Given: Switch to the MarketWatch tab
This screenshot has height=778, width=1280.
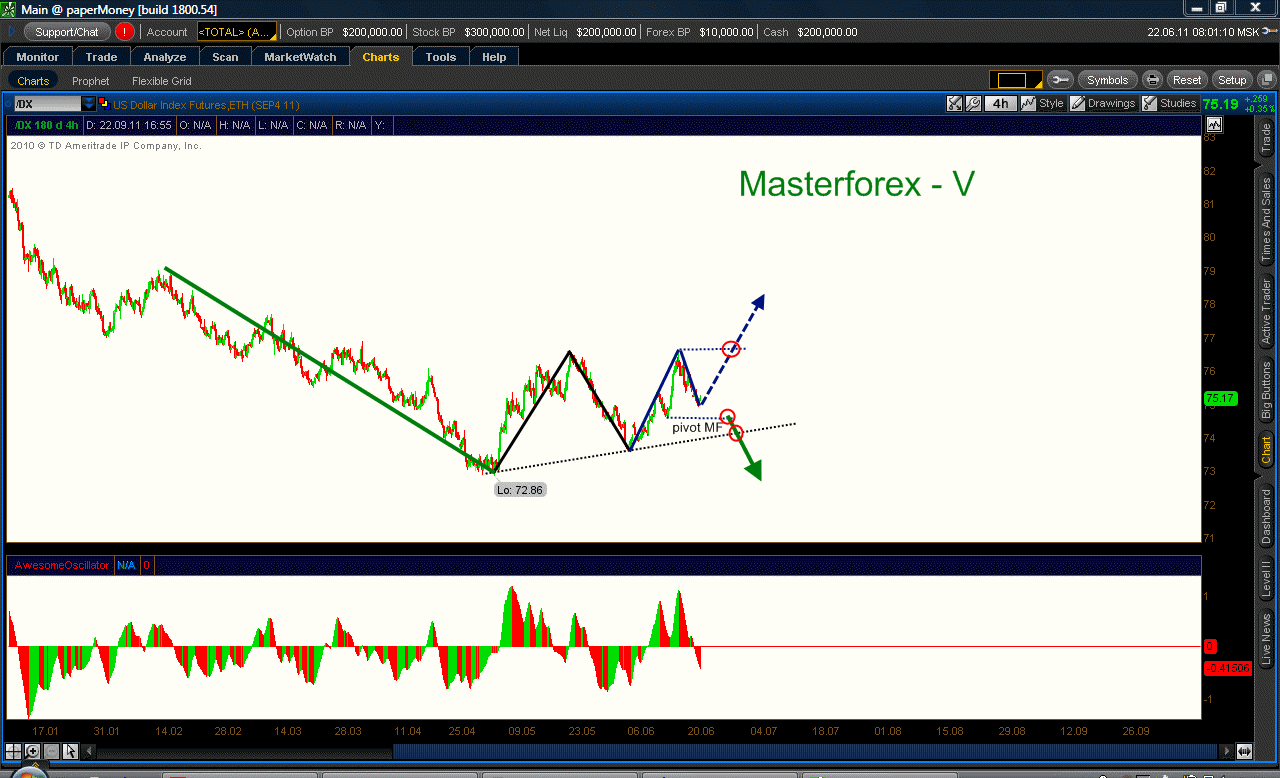Looking at the screenshot, I should click(x=300, y=57).
